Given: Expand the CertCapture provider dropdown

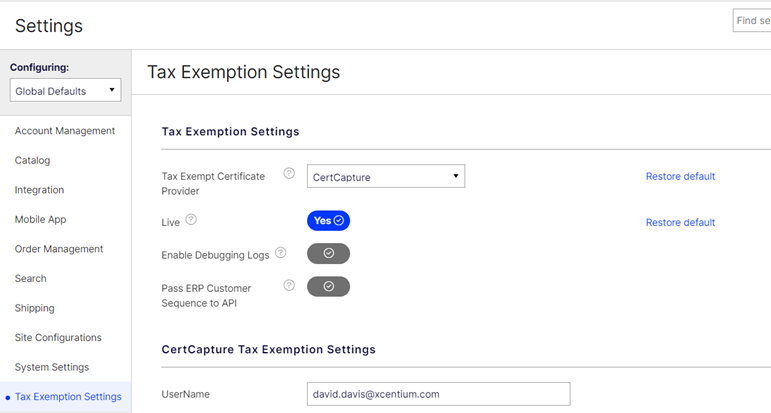Looking at the screenshot, I should click(386, 176).
